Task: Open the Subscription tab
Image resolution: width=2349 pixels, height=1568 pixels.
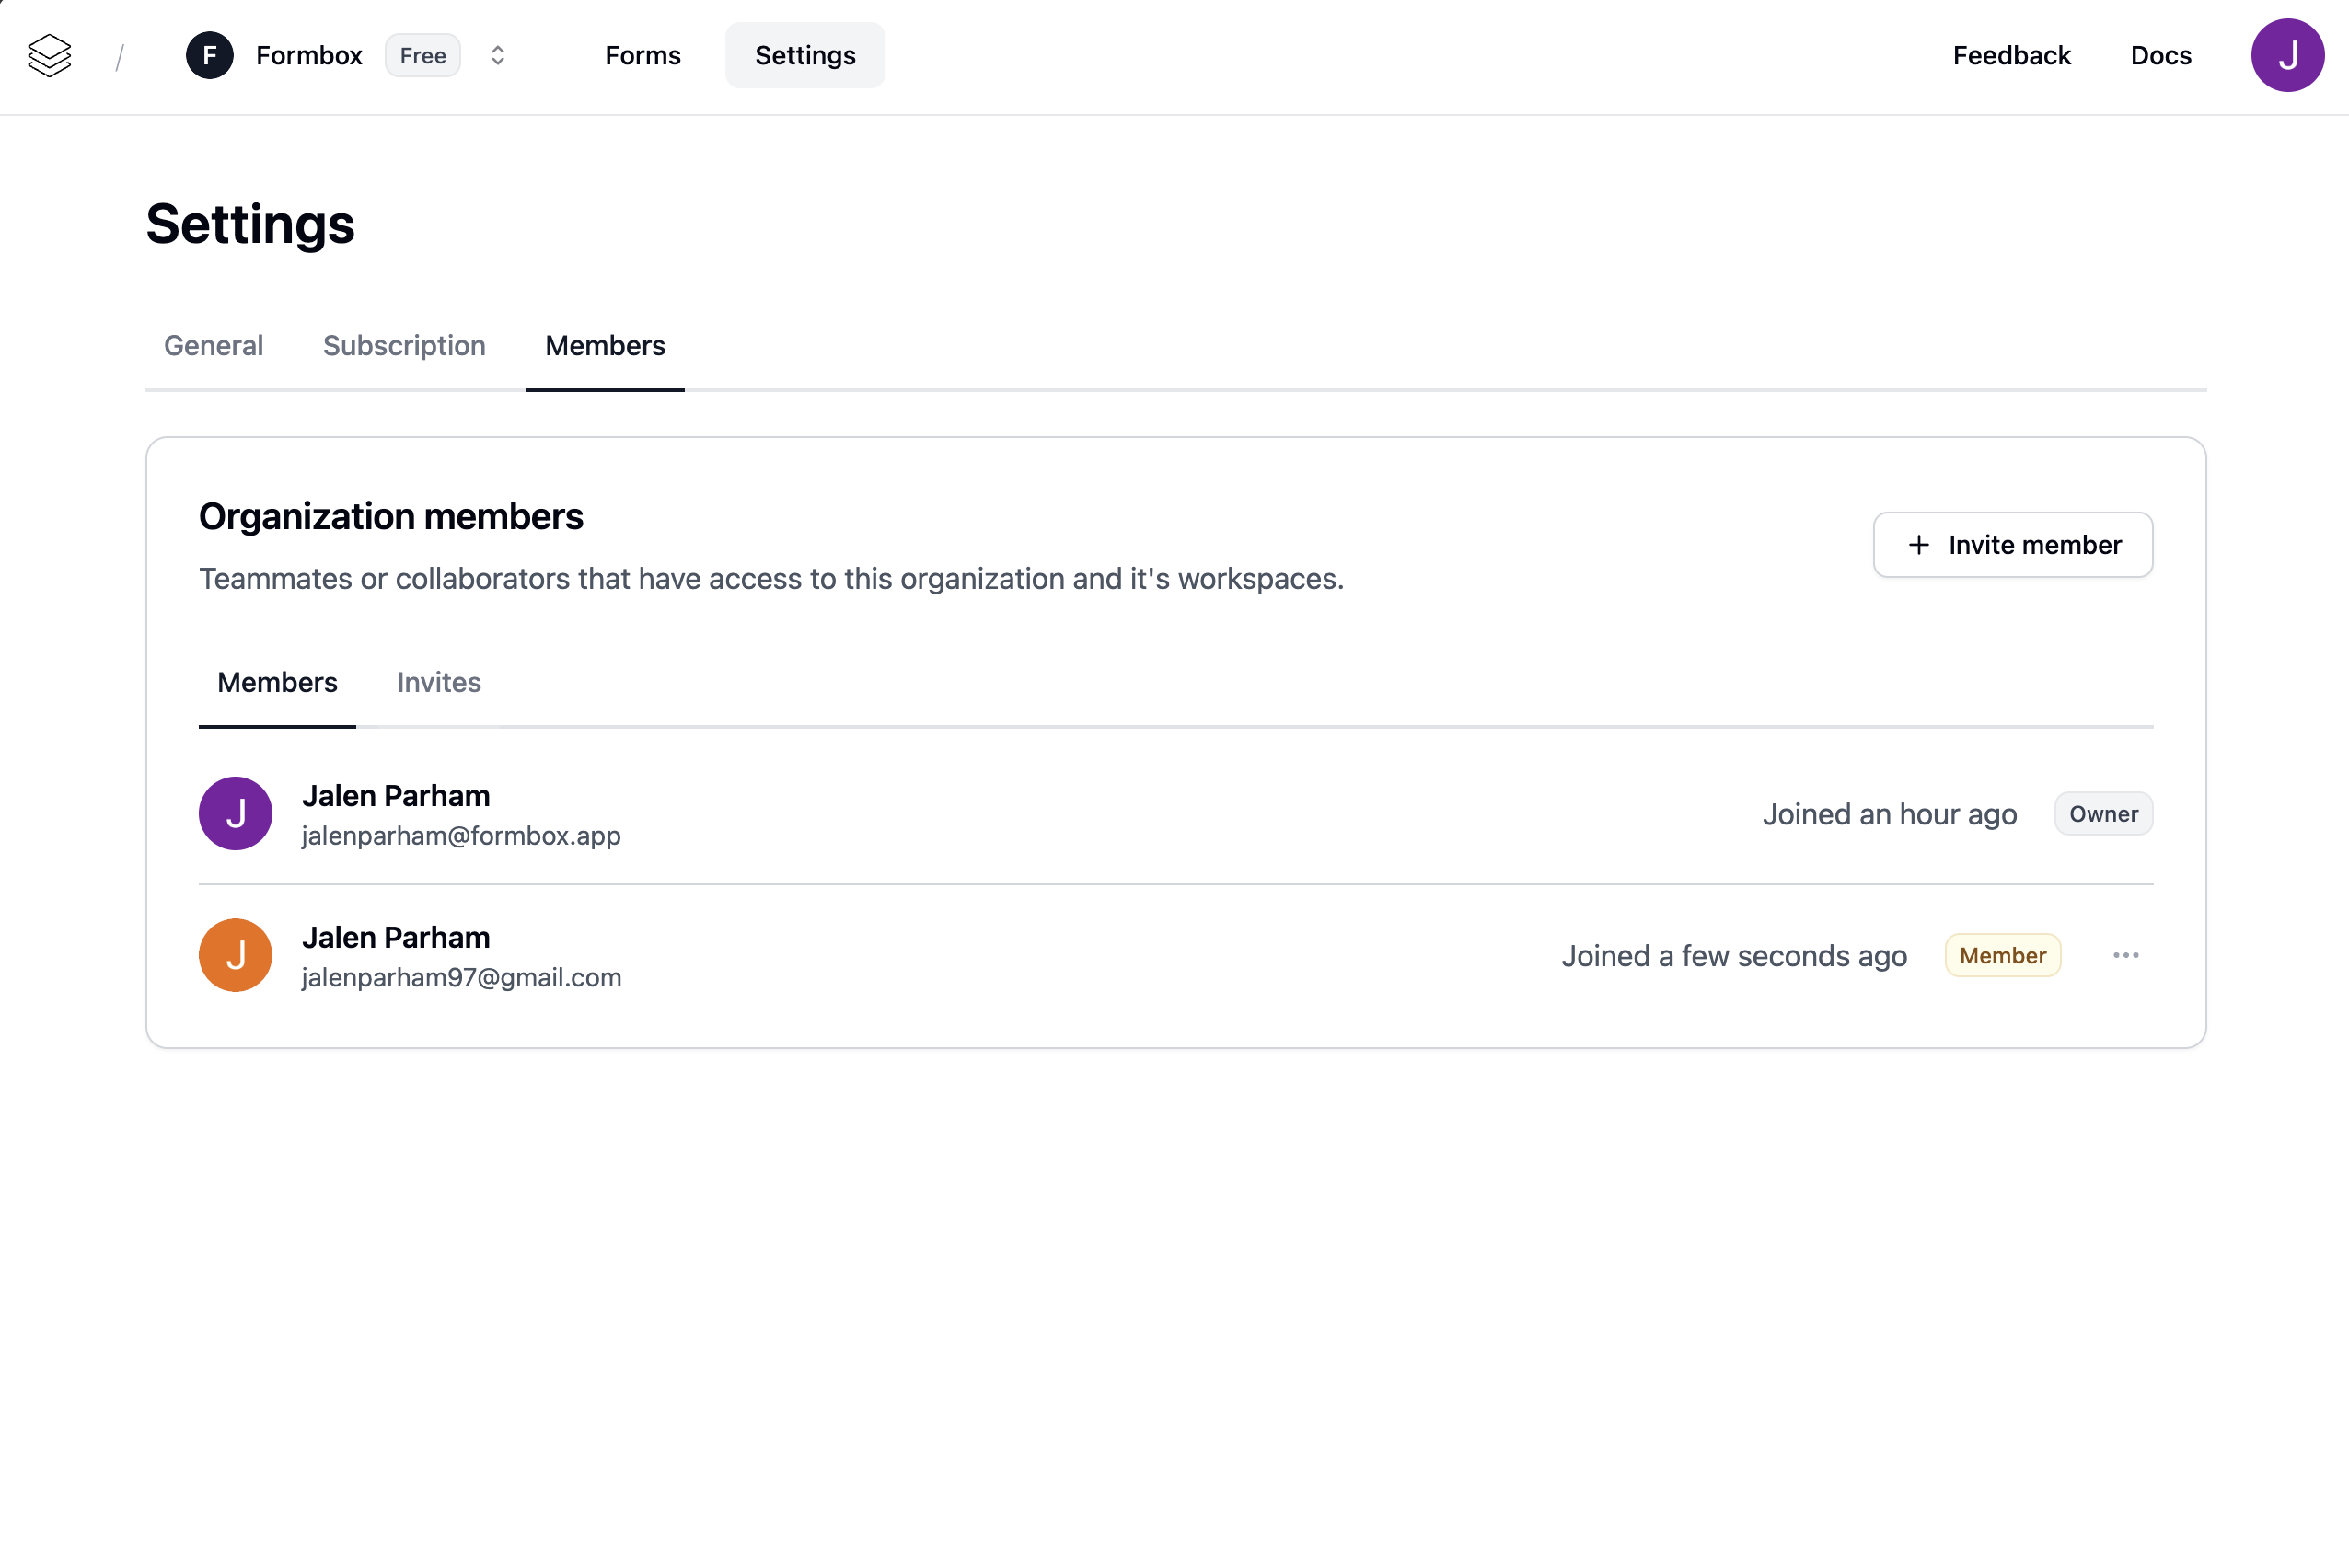Action: click(x=404, y=346)
